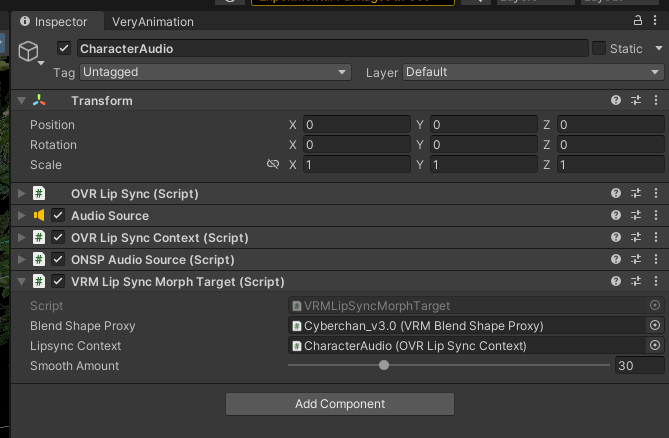The height and width of the screenshot is (438, 669).
Task: Edit Rotation Y field
Action: click(483, 145)
